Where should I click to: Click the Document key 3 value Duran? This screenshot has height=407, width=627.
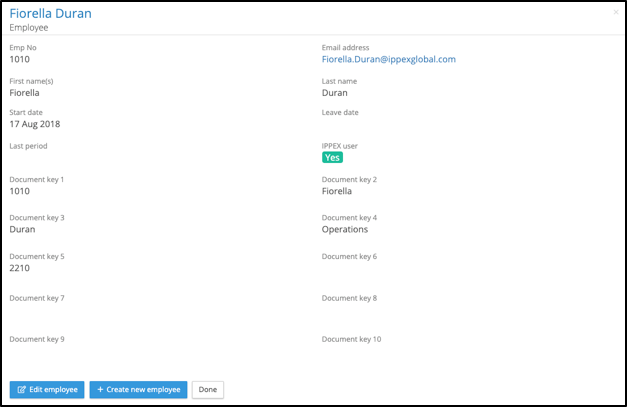[22, 229]
